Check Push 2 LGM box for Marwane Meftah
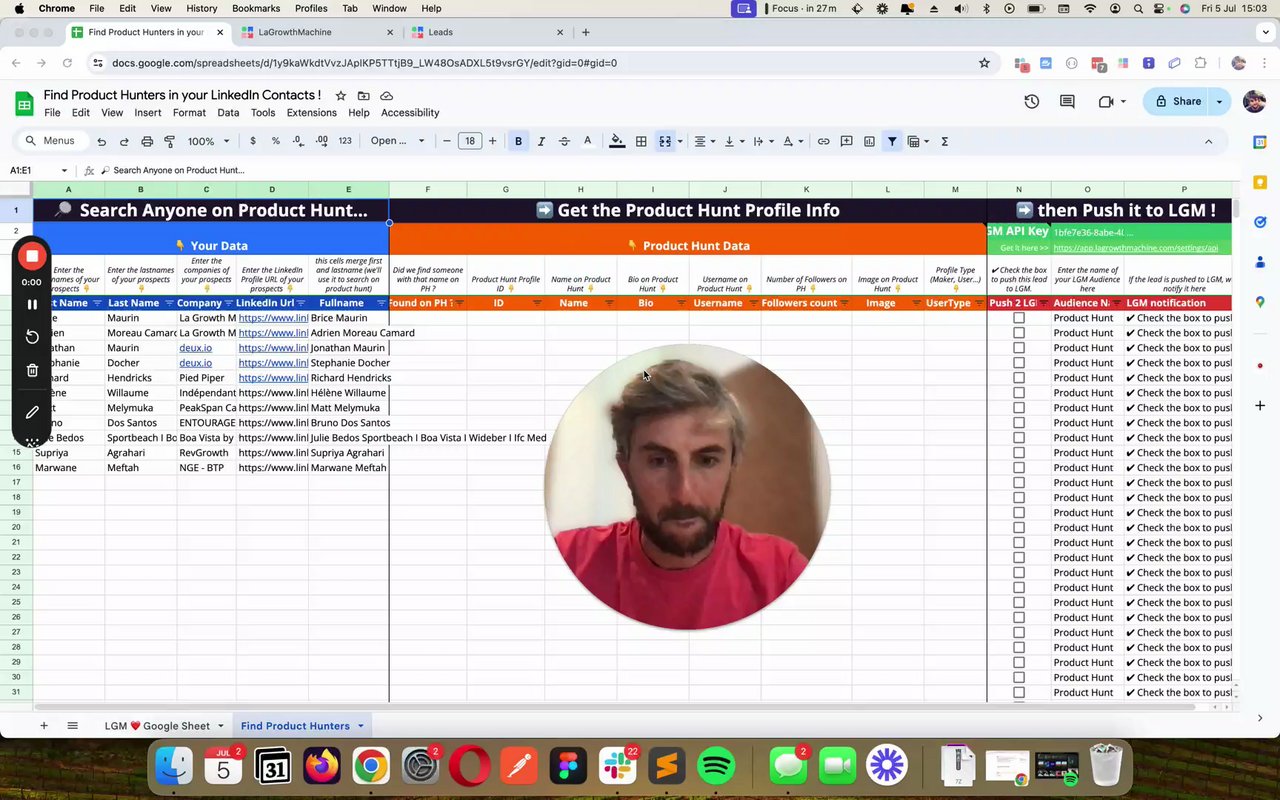 [1019, 468]
